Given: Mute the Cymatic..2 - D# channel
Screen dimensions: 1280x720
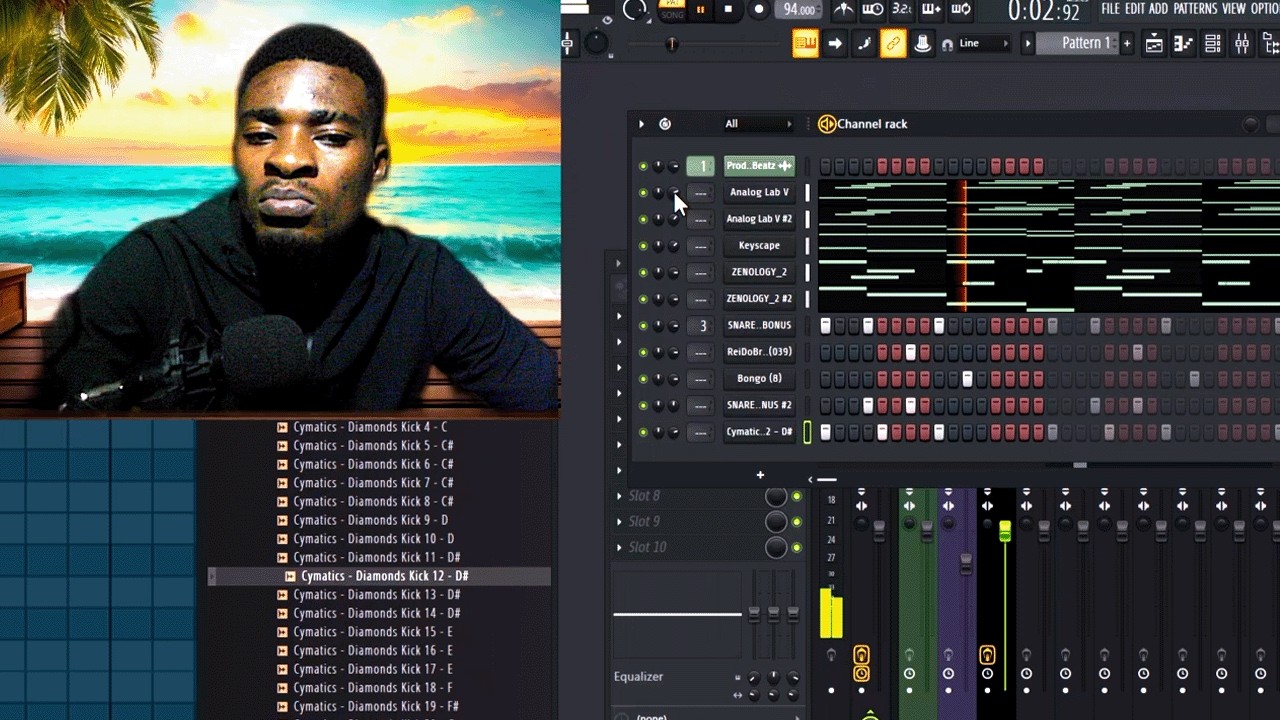Looking at the screenshot, I should pos(643,432).
